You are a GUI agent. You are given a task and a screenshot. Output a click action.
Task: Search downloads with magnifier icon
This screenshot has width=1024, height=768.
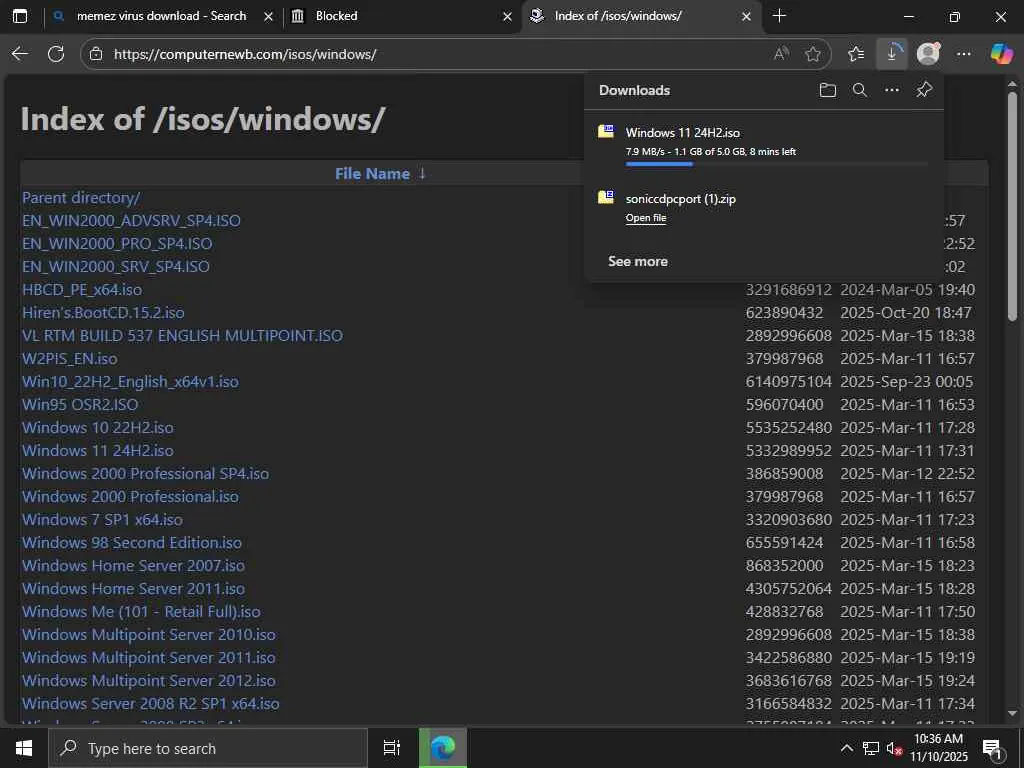(860, 90)
